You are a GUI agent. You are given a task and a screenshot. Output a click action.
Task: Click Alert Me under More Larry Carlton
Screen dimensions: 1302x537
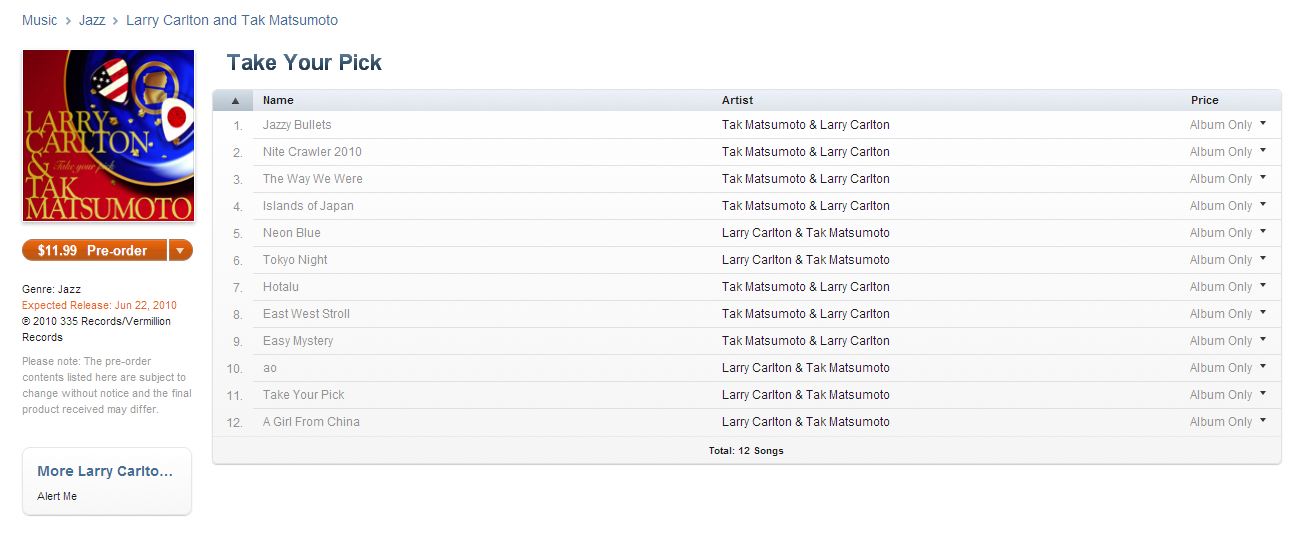click(57, 496)
